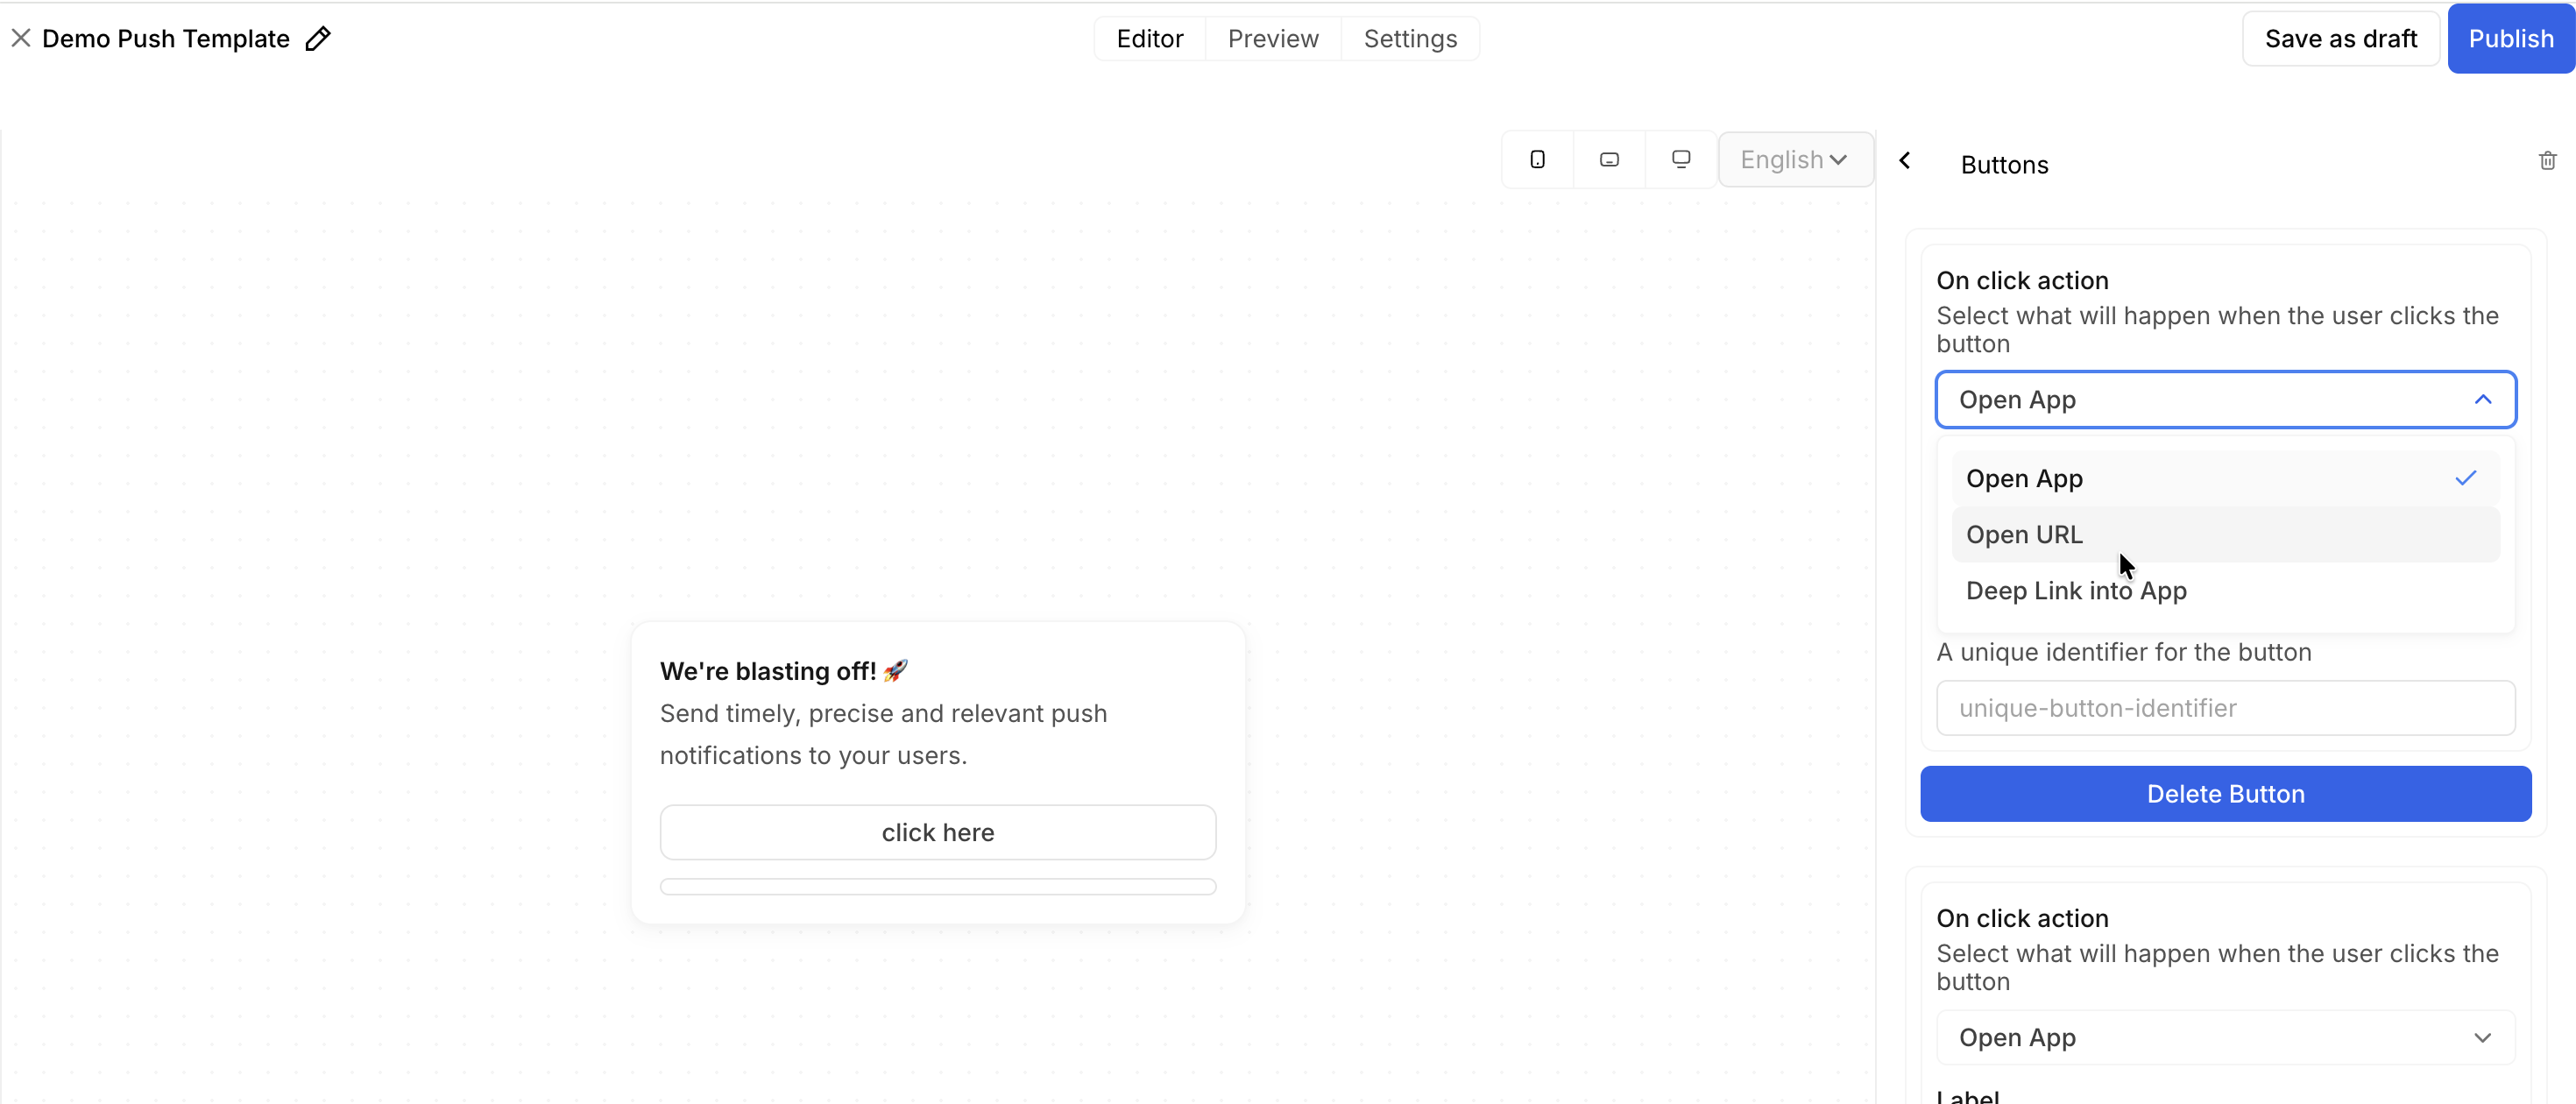
Task: Open the English language dropdown
Action: coord(1794,159)
